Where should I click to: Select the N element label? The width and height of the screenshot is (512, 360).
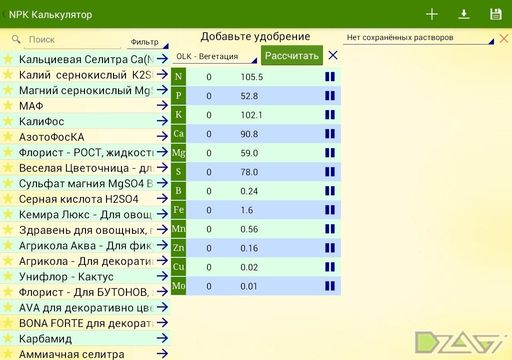[x=178, y=77]
